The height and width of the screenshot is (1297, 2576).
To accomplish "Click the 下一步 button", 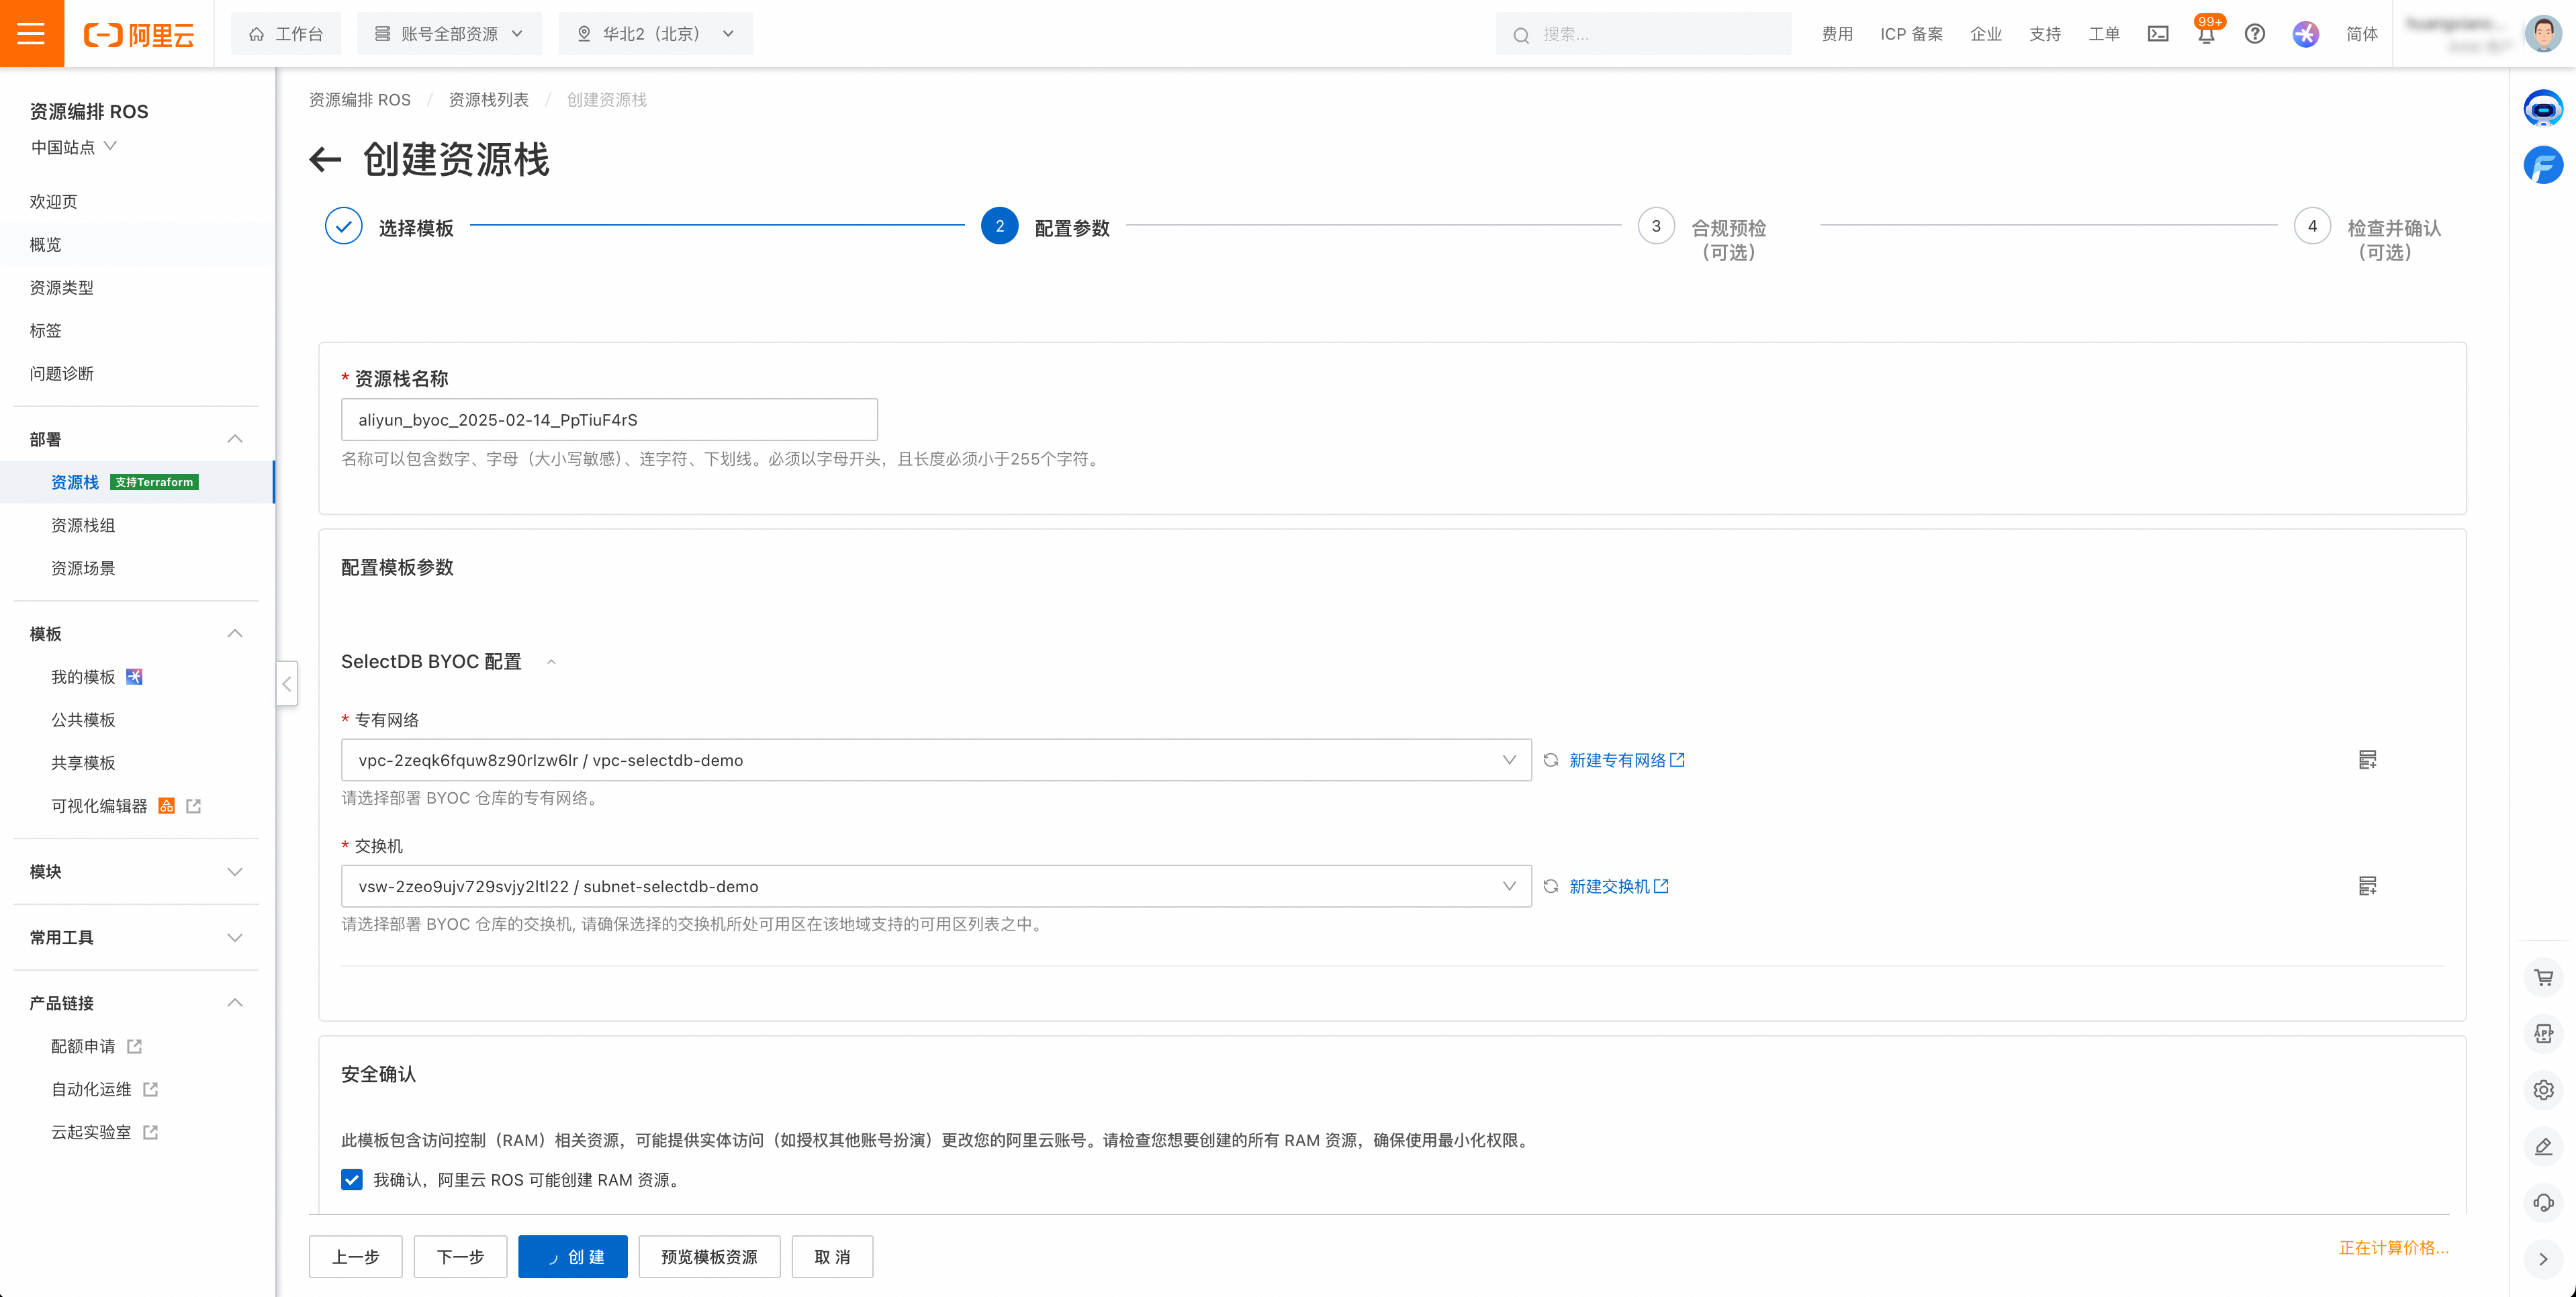I will click(461, 1257).
